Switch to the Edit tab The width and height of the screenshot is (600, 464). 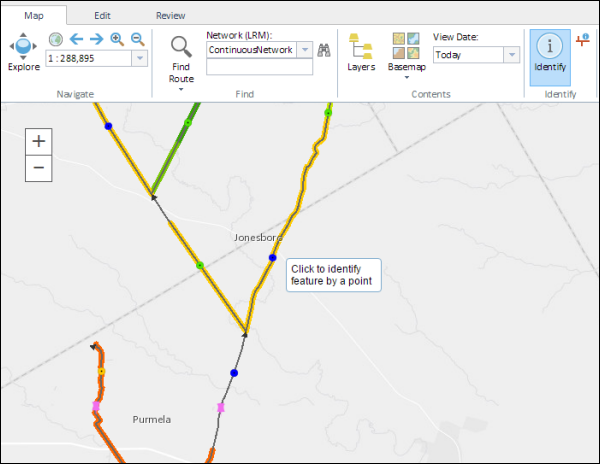102,16
